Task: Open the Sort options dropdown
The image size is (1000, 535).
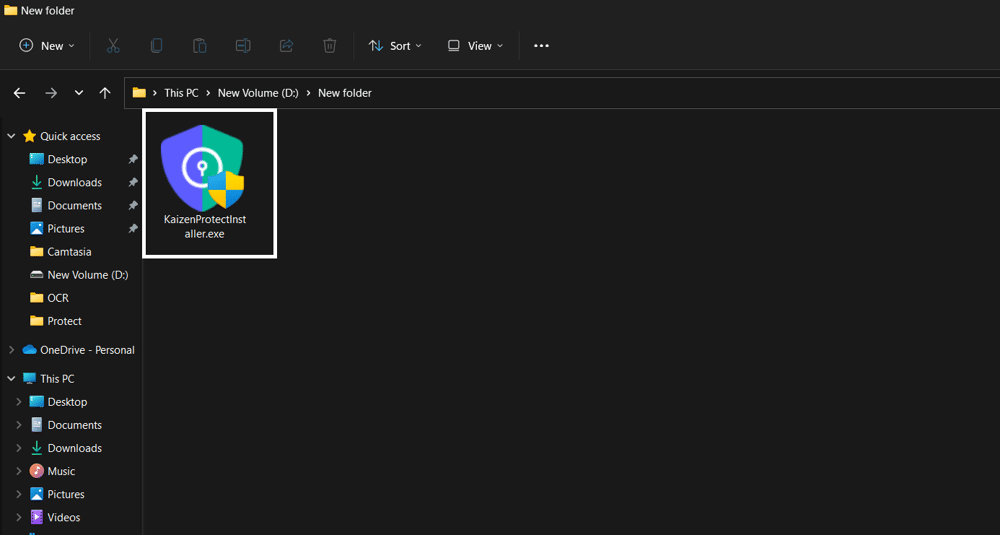Action: click(395, 46)
